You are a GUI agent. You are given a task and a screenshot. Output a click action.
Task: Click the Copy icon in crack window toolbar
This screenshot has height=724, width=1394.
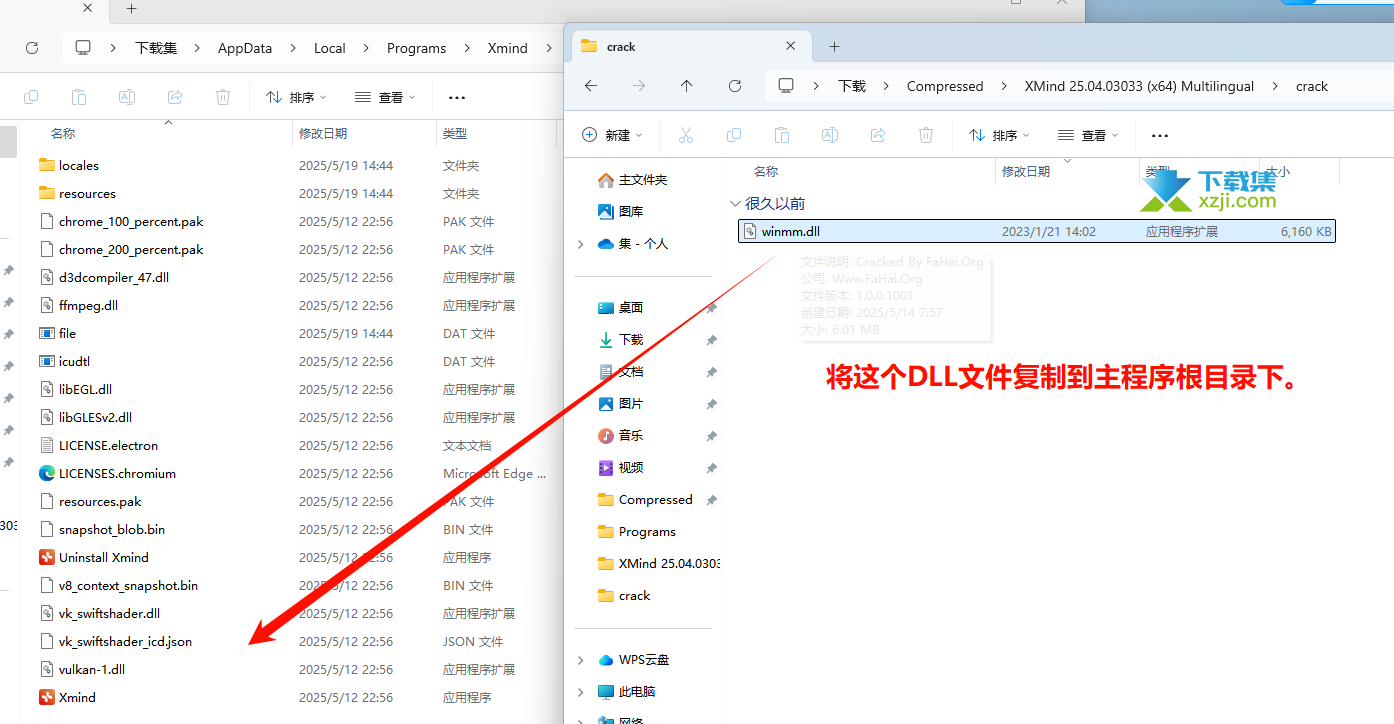click(734, 135)
